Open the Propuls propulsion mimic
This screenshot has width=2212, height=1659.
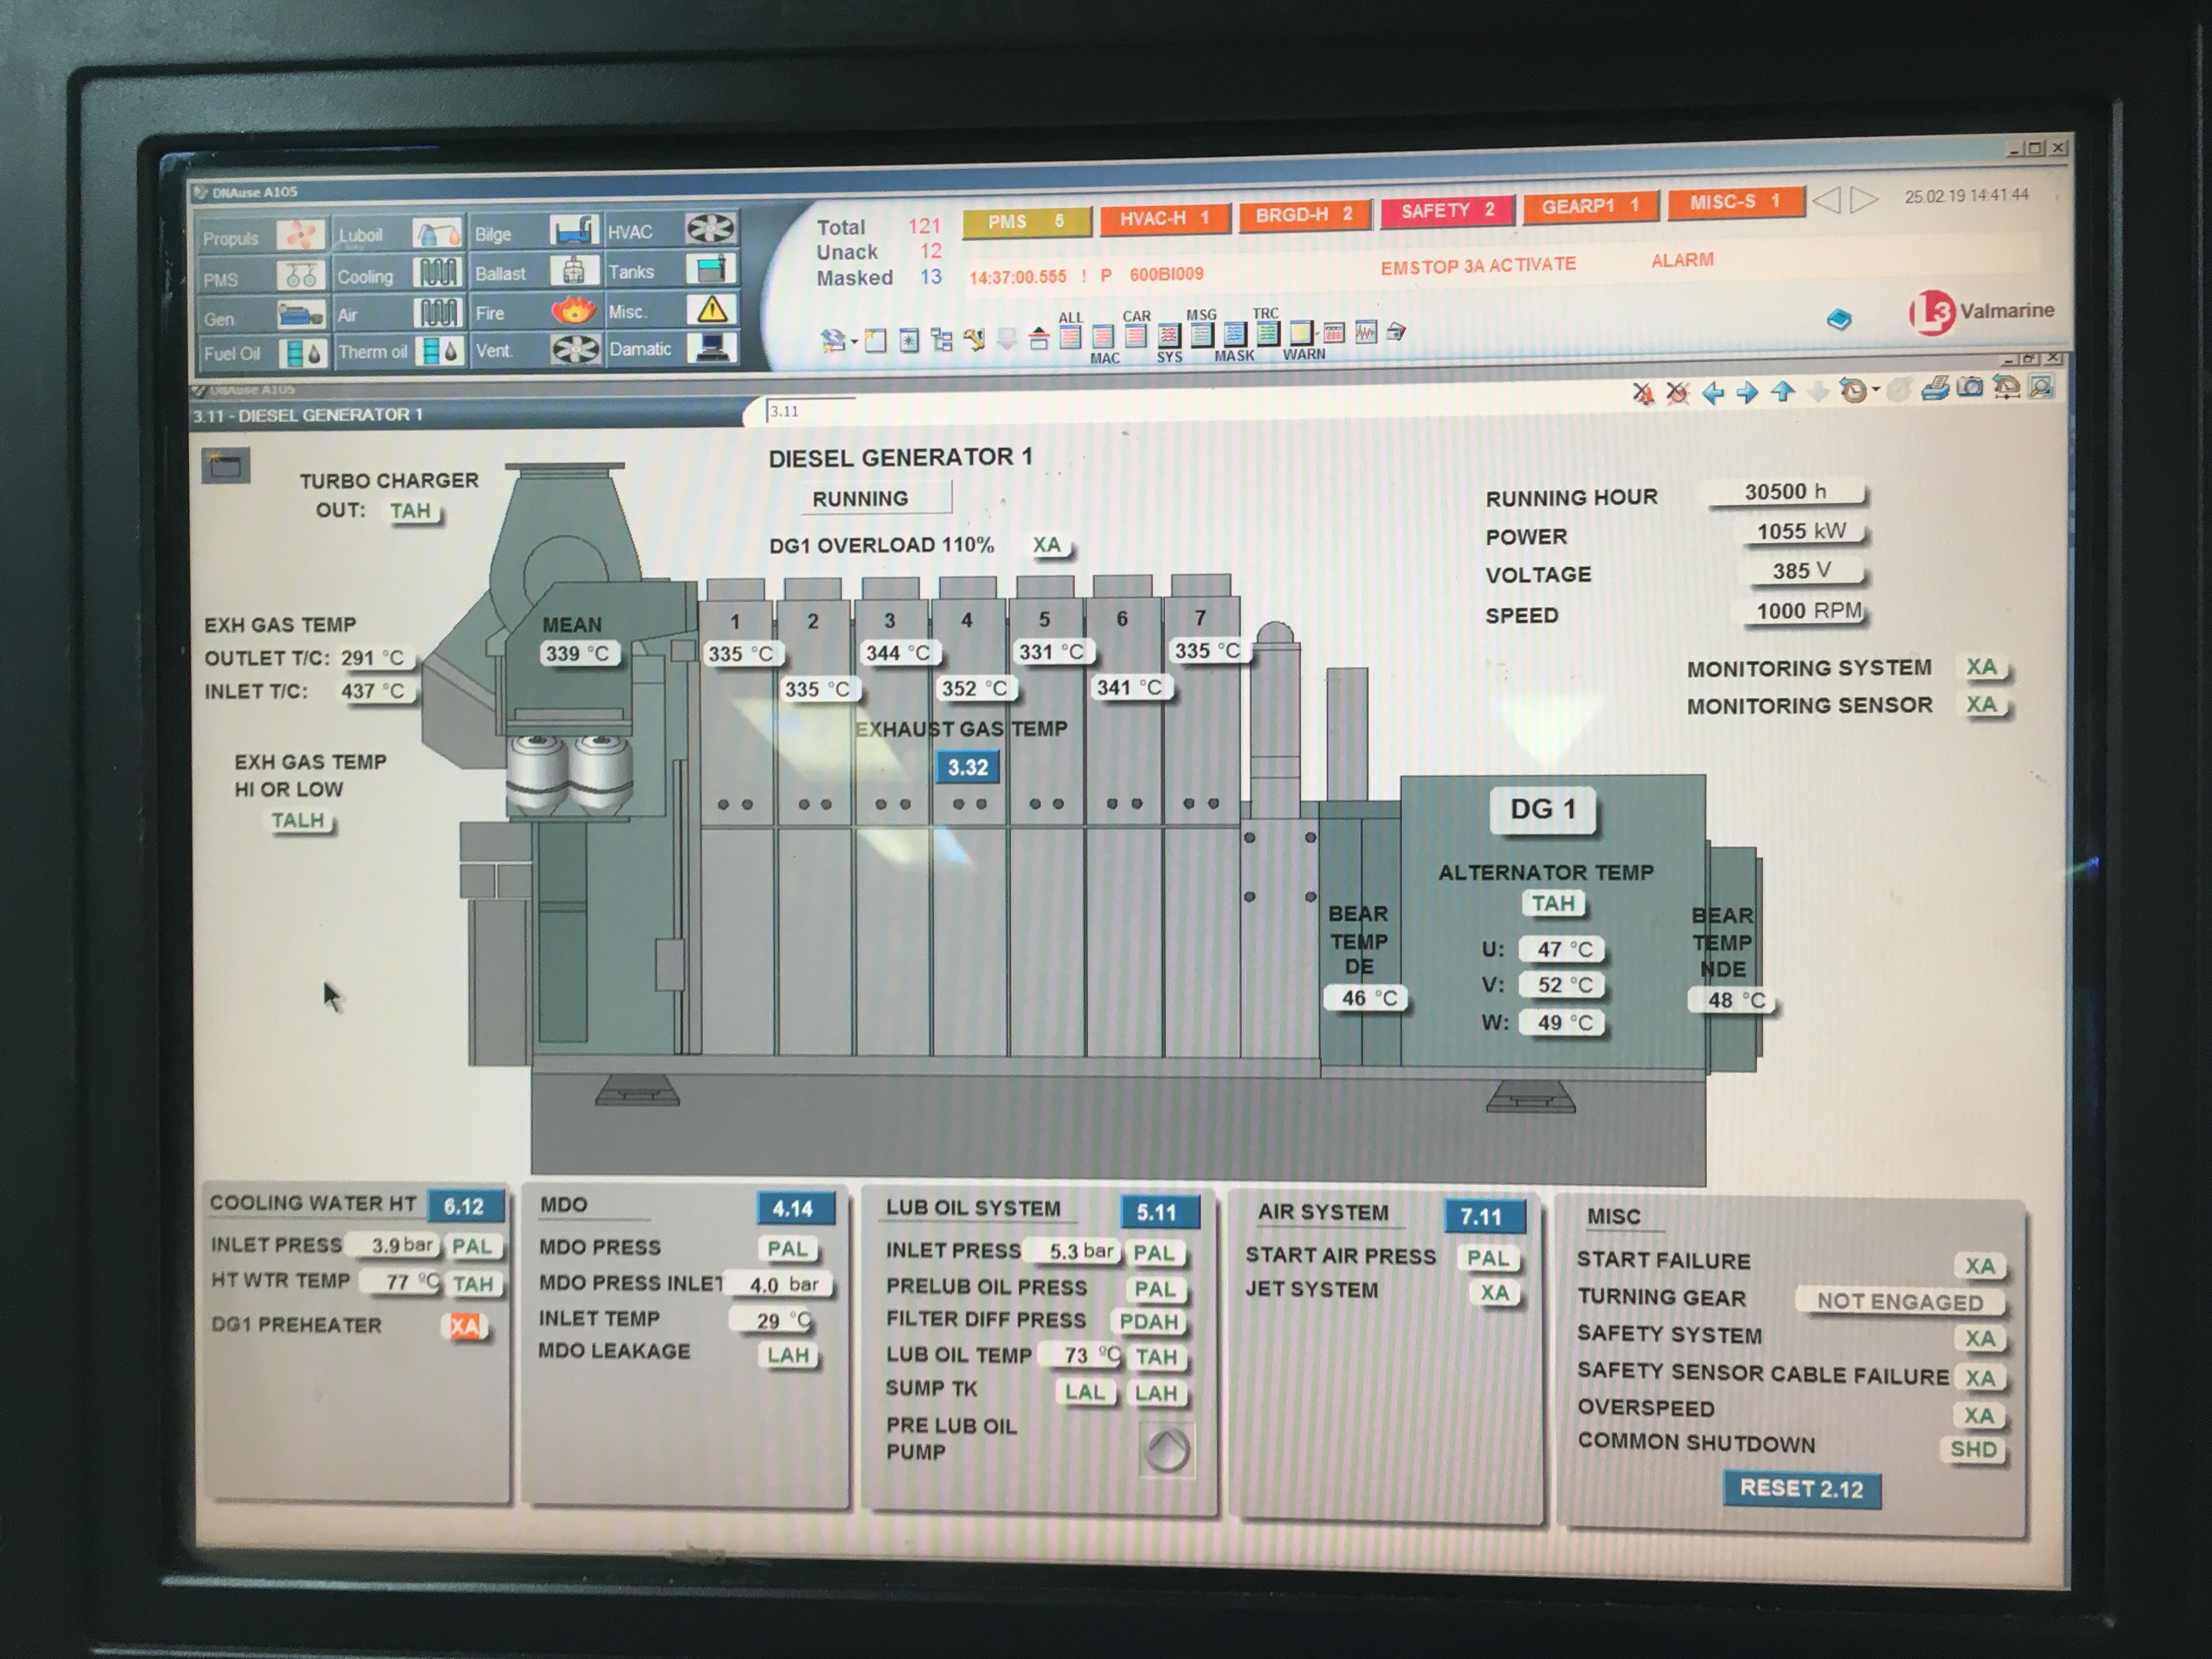pos(263,237)
